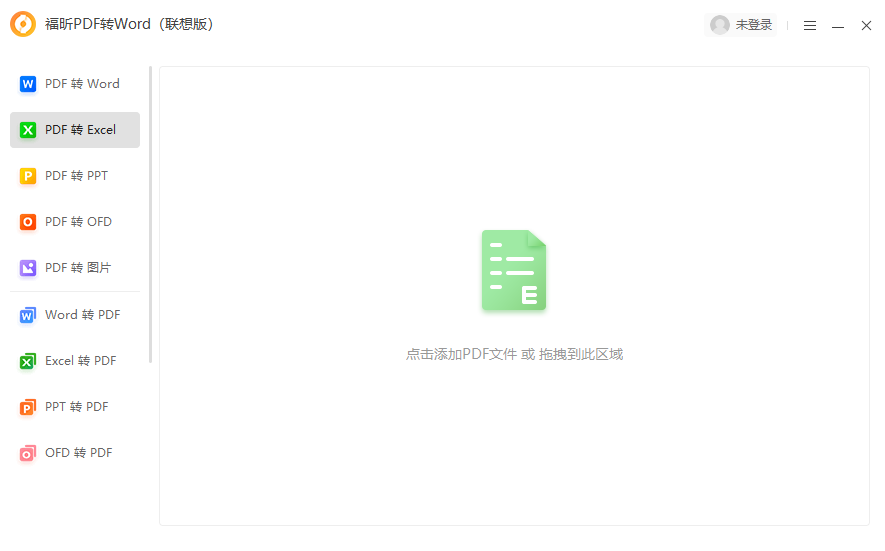Click the orange O icon for PDF to OFD

28,222
